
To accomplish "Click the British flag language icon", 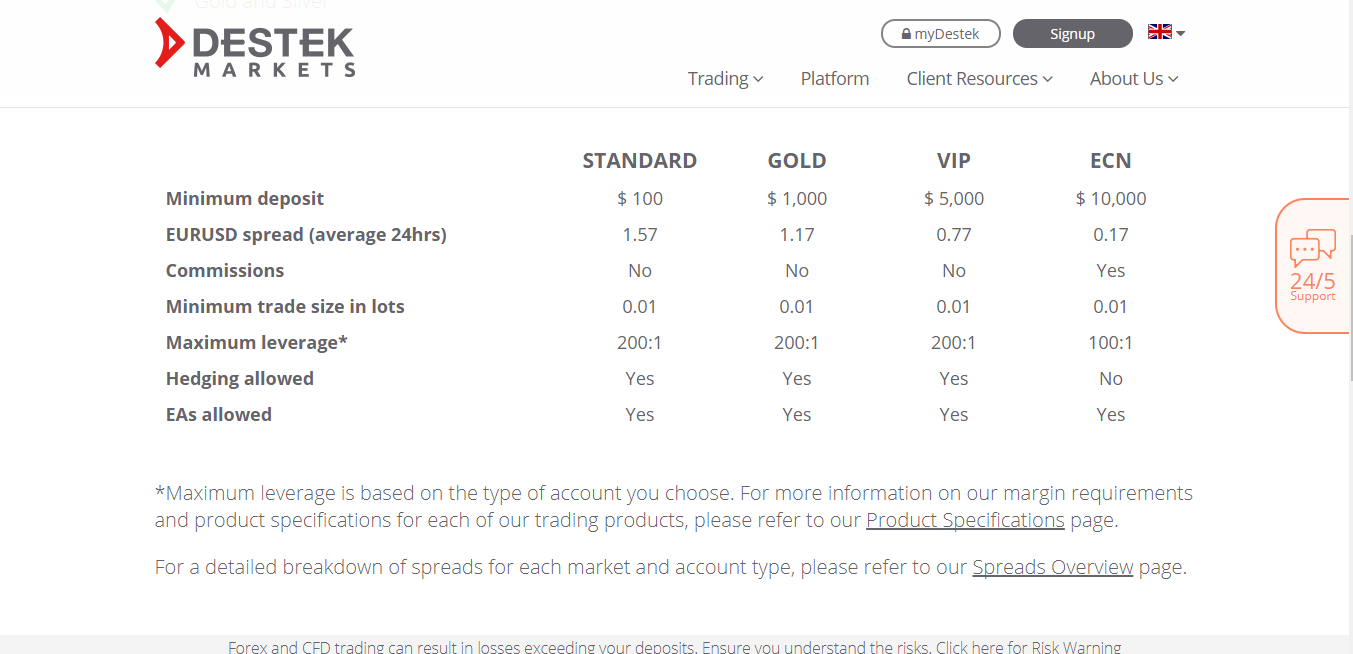I will click(1159, 31).
